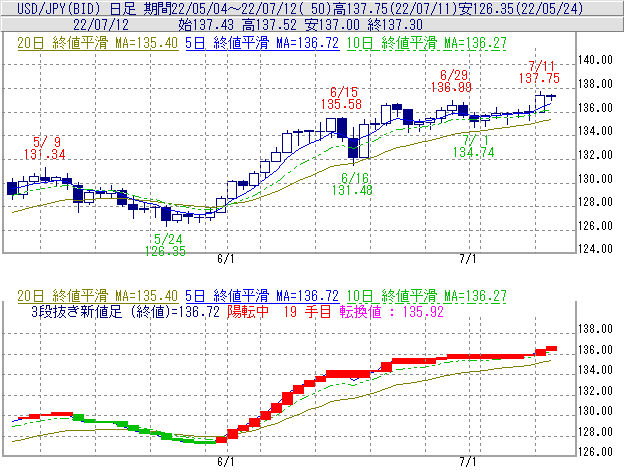Click lower chart 136.00 price axis label
Screen dimensions: 624x475
[x=595, y=350]
